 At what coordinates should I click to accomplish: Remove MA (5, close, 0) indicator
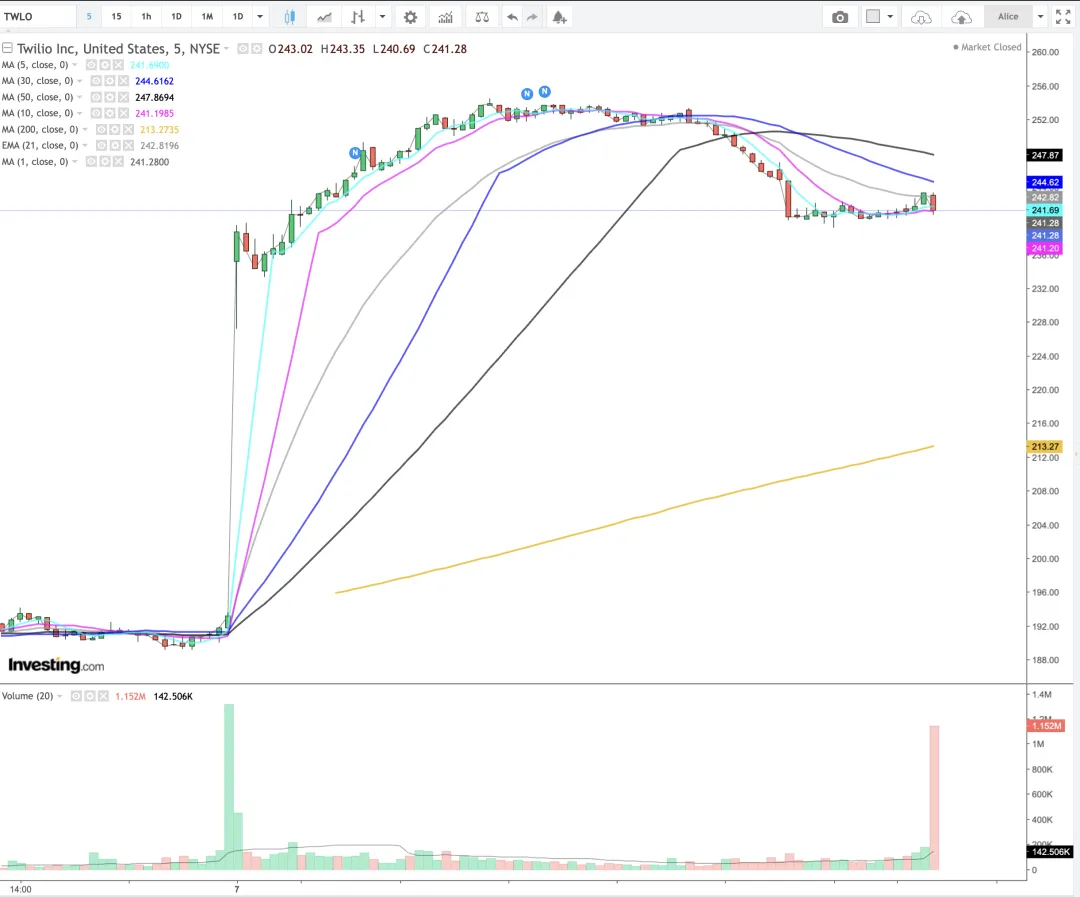tap(118, 65)
